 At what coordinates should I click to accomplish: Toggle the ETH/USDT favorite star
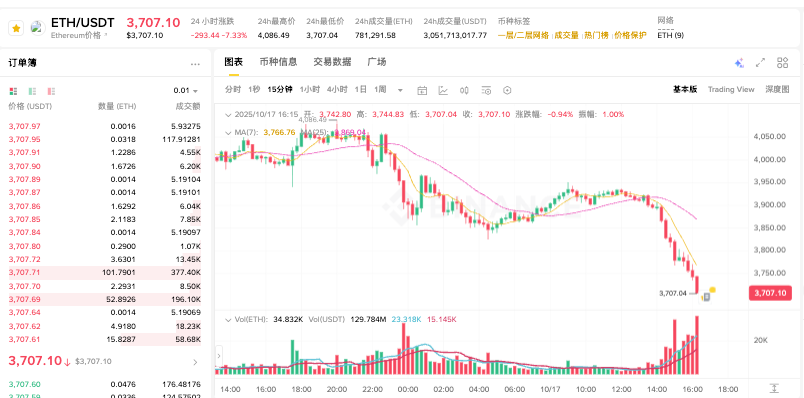pos(16,28)
